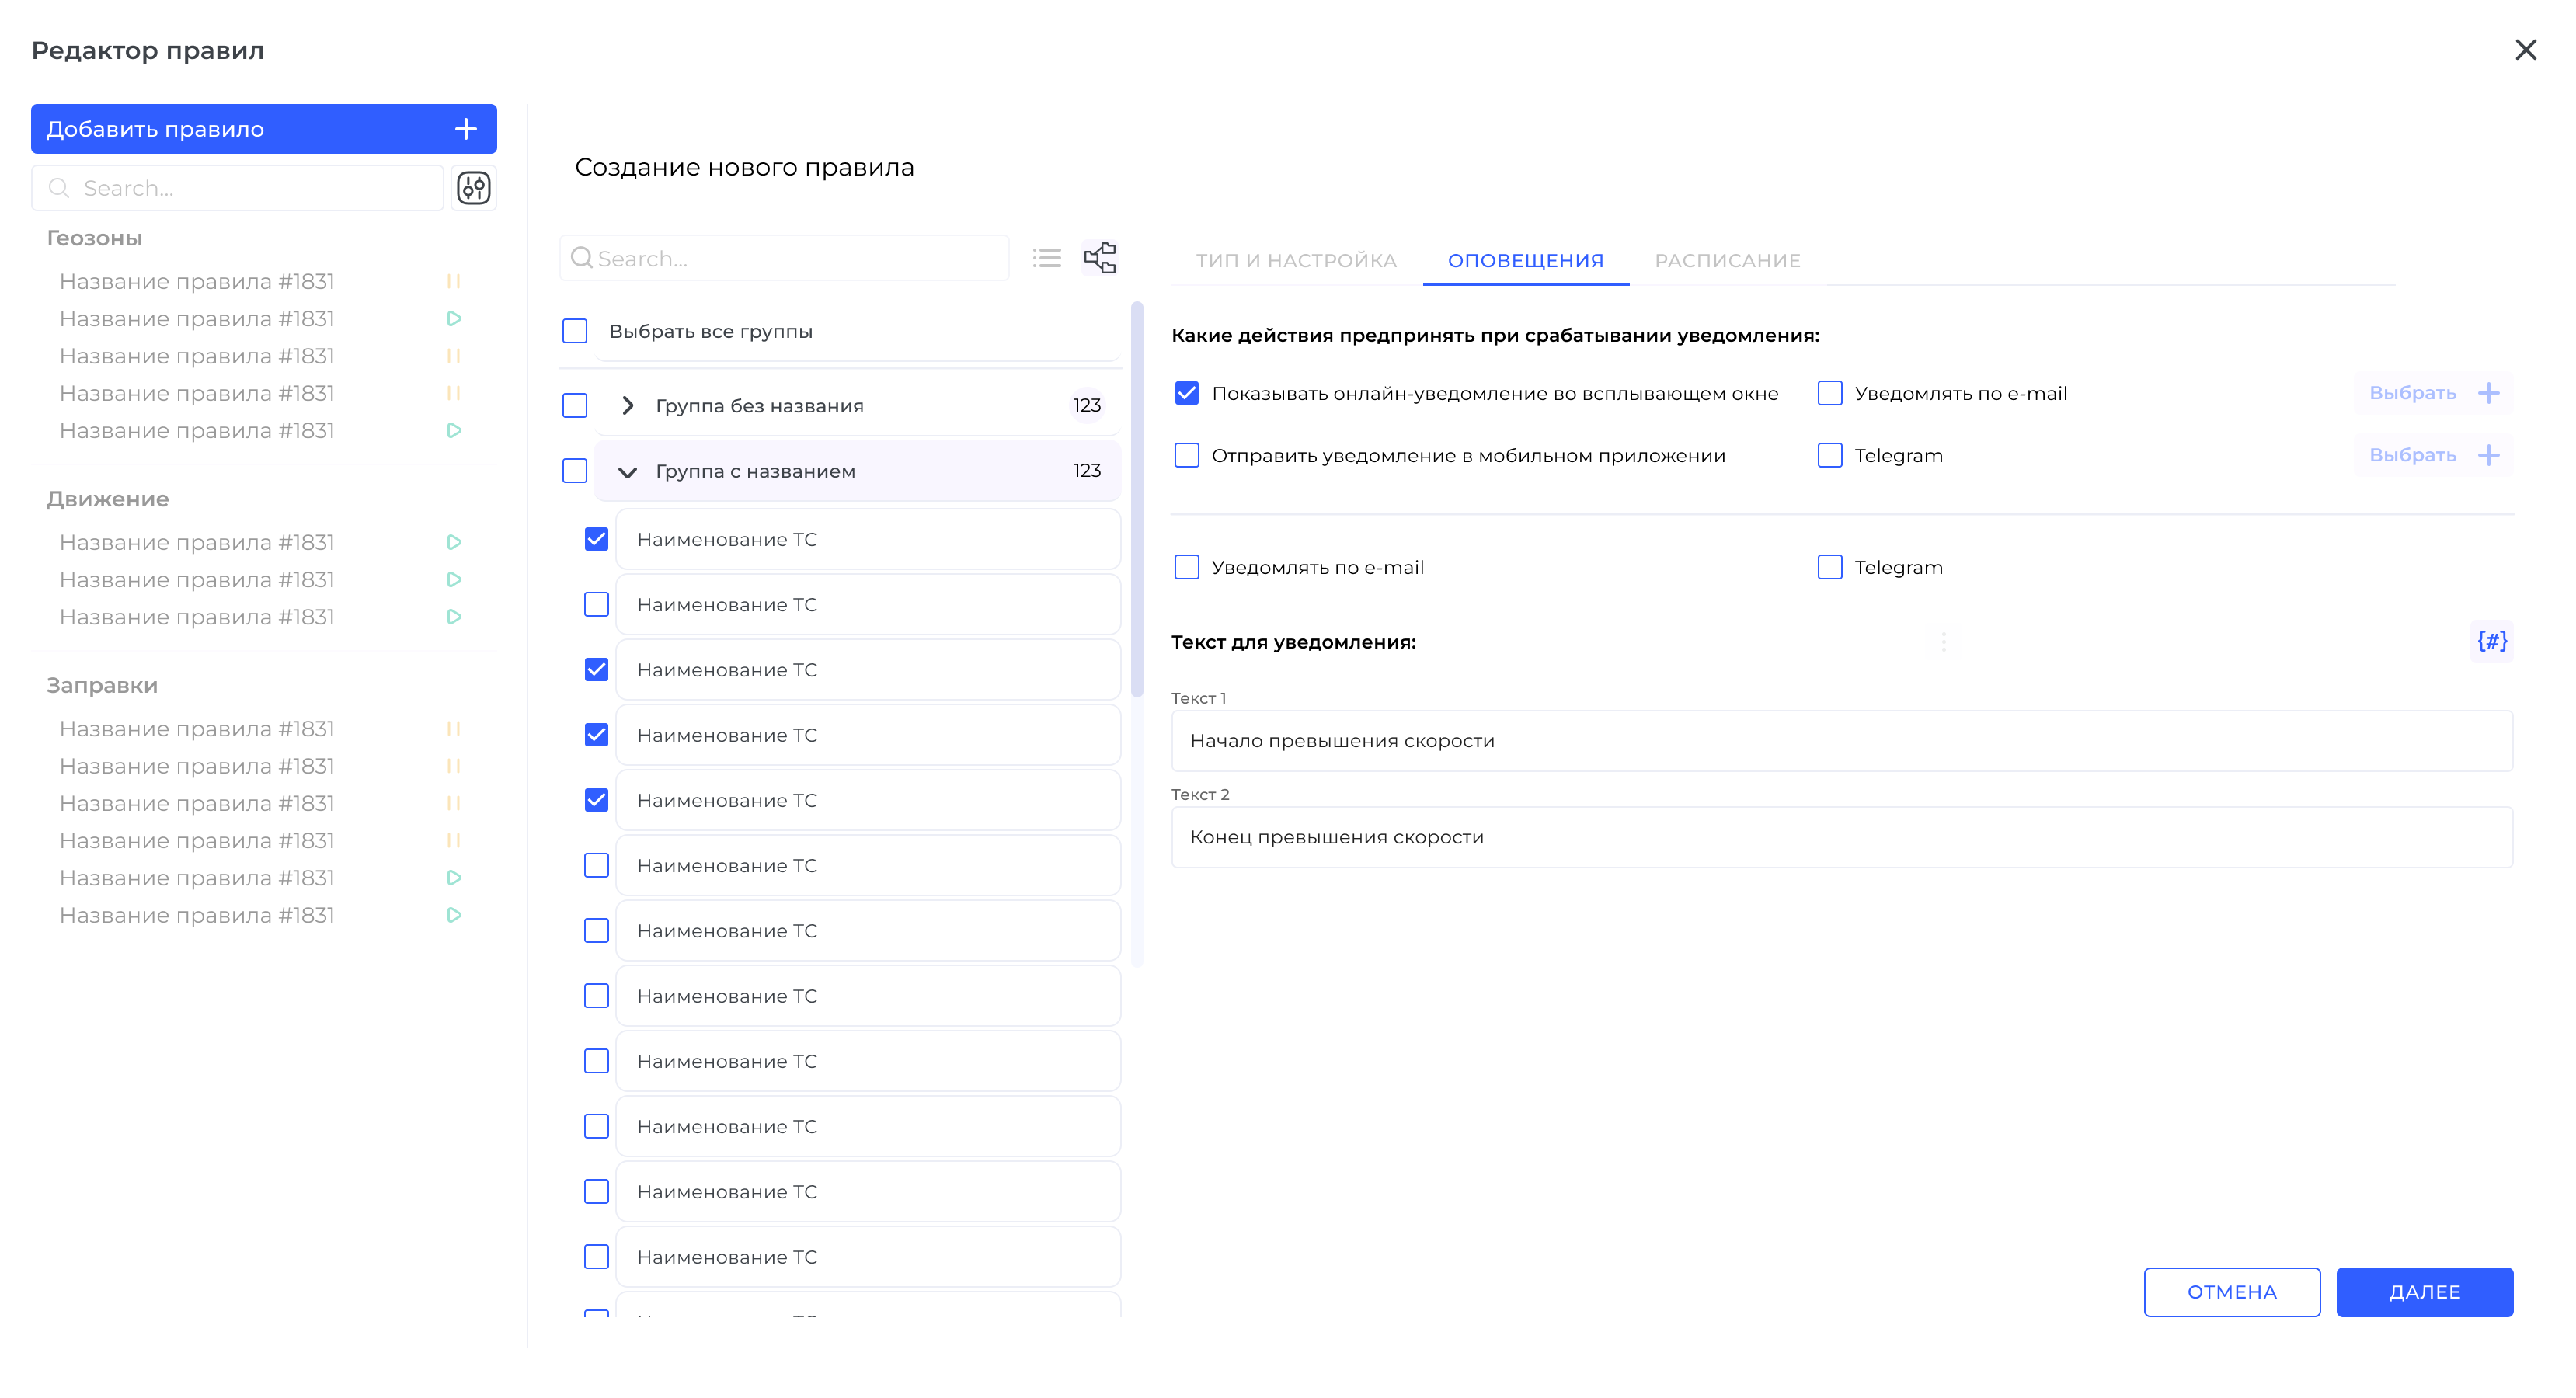Screen dimensions: 2576x1398
Task: Click plus icon on Добавить правило button
Action: pyautogui.click(x=466, y=129)
